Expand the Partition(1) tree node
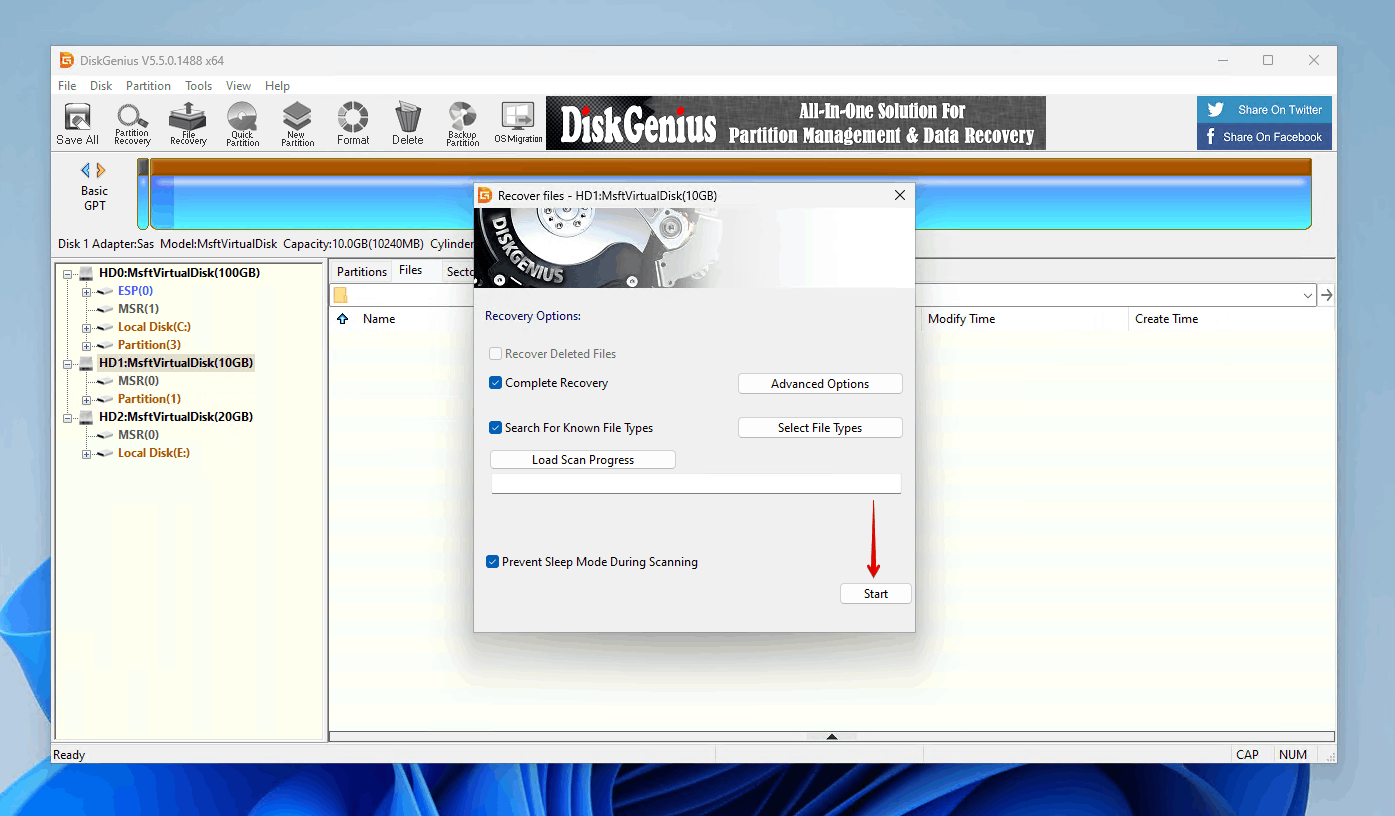The height and width of the screenshot is (816, 1395). [87, 399]
